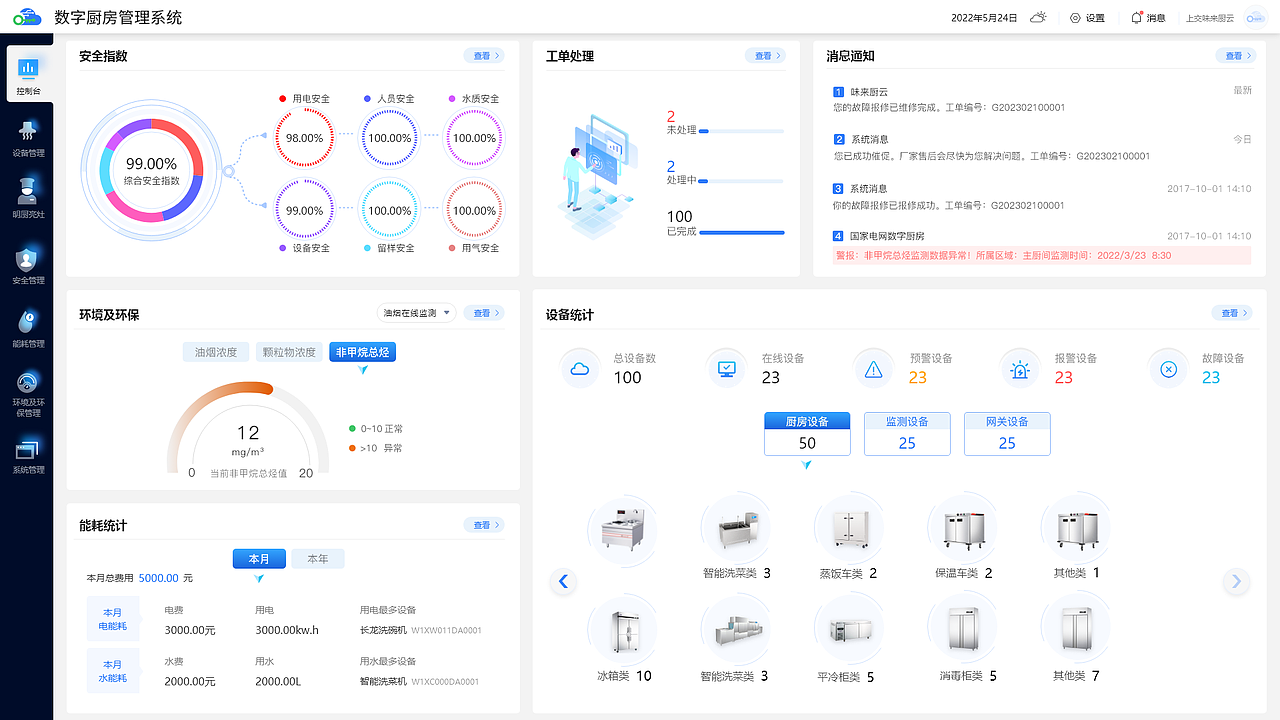Open first message from 味来厨云

[x=1041, y=99]
